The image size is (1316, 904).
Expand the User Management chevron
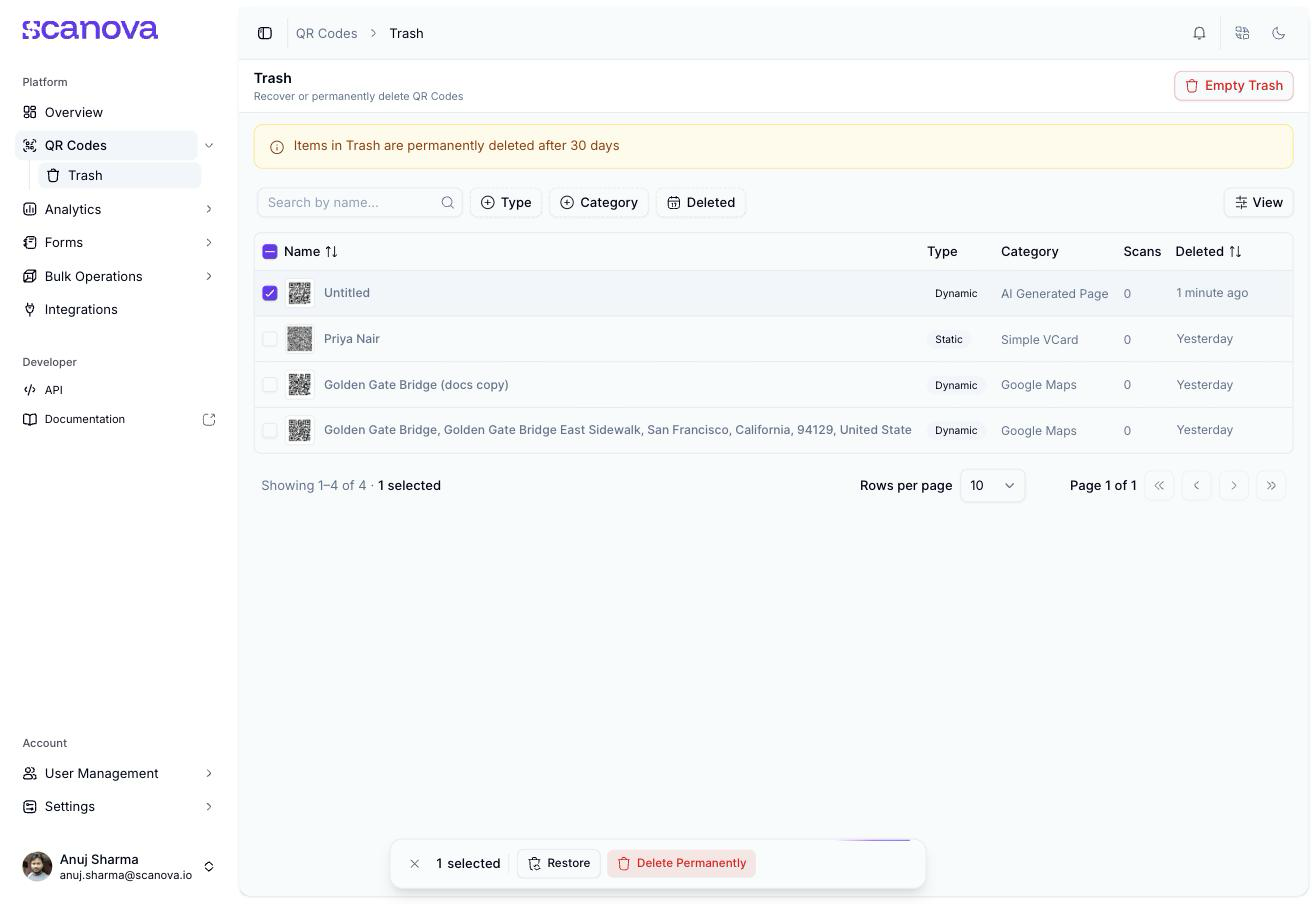(209, 773)
